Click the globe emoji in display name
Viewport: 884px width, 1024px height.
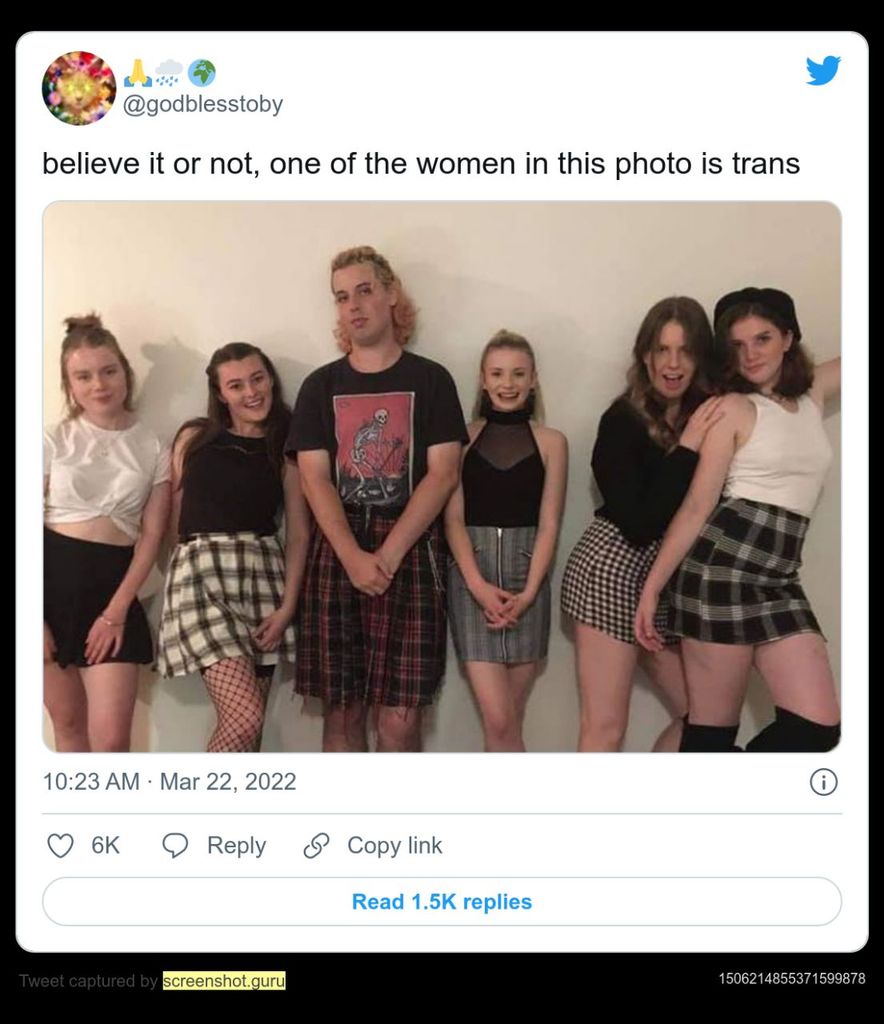[x=201, y=73]
